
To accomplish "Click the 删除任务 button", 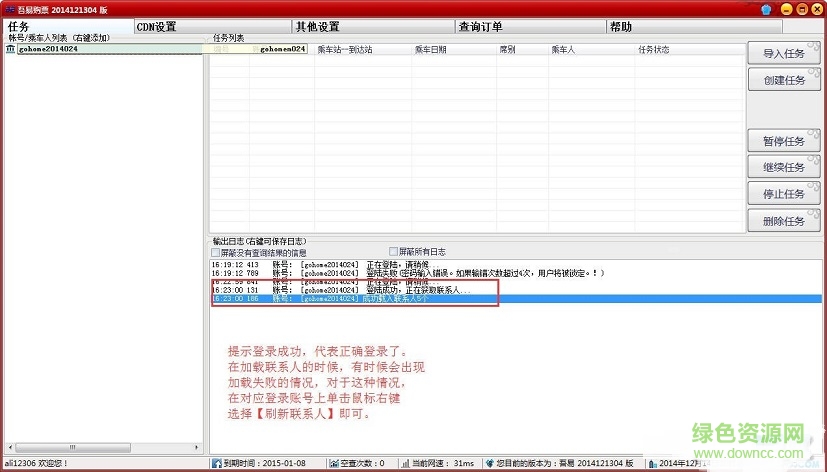I will coord(784,221).
